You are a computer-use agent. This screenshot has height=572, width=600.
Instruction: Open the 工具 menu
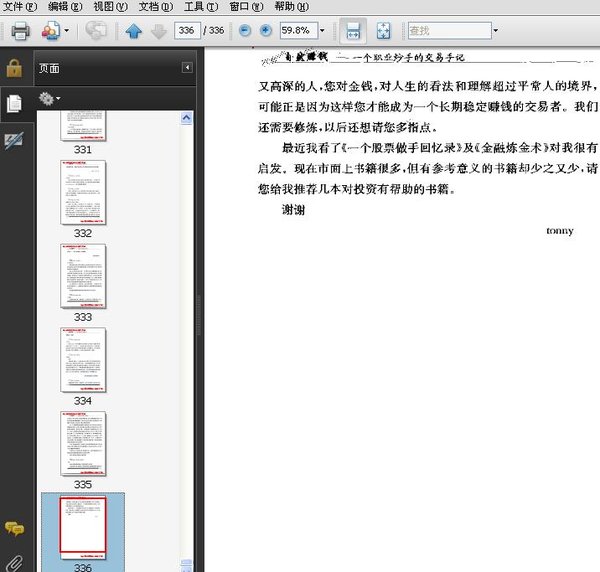coord(201,7)
